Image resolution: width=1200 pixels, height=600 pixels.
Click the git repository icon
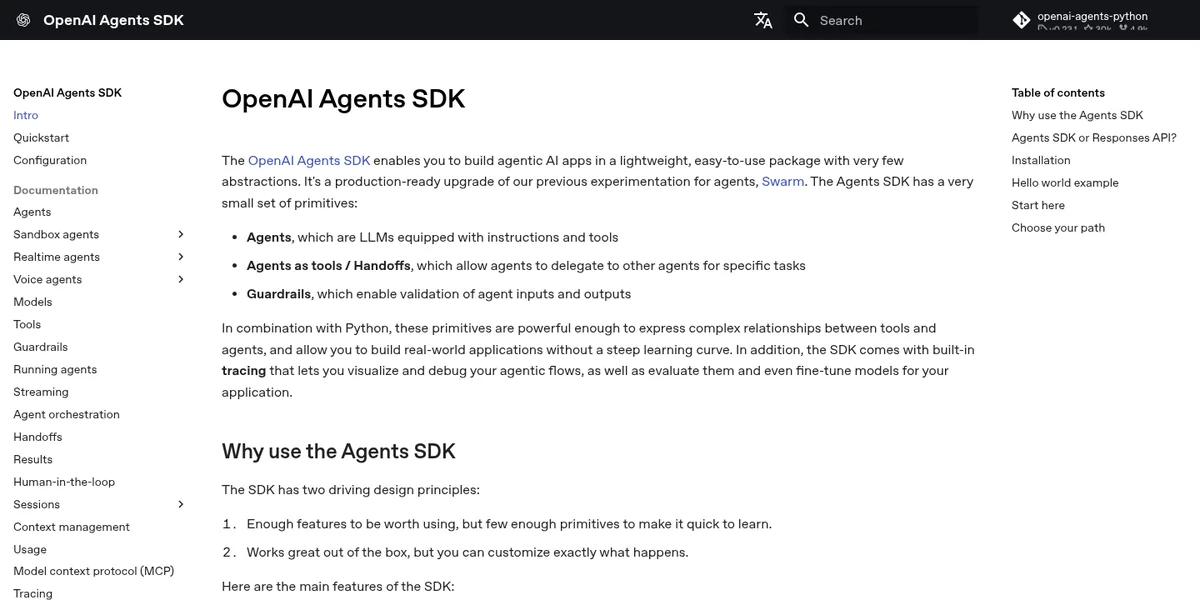coord(1021,20)
